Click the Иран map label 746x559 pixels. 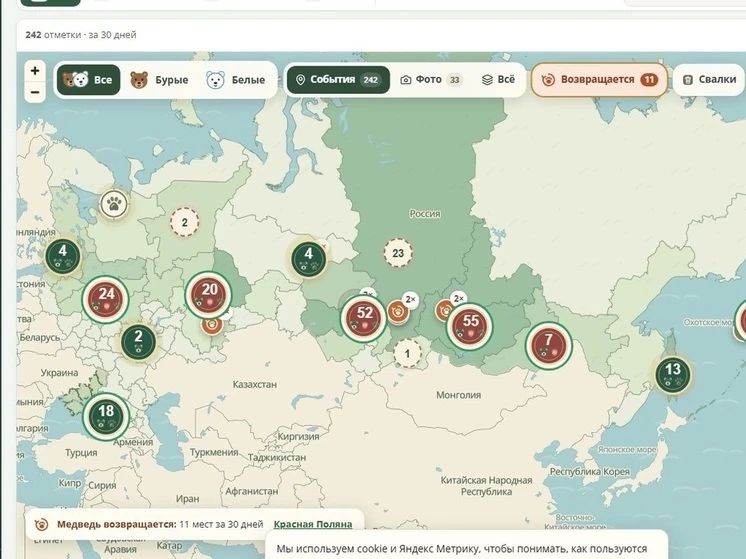187,499
